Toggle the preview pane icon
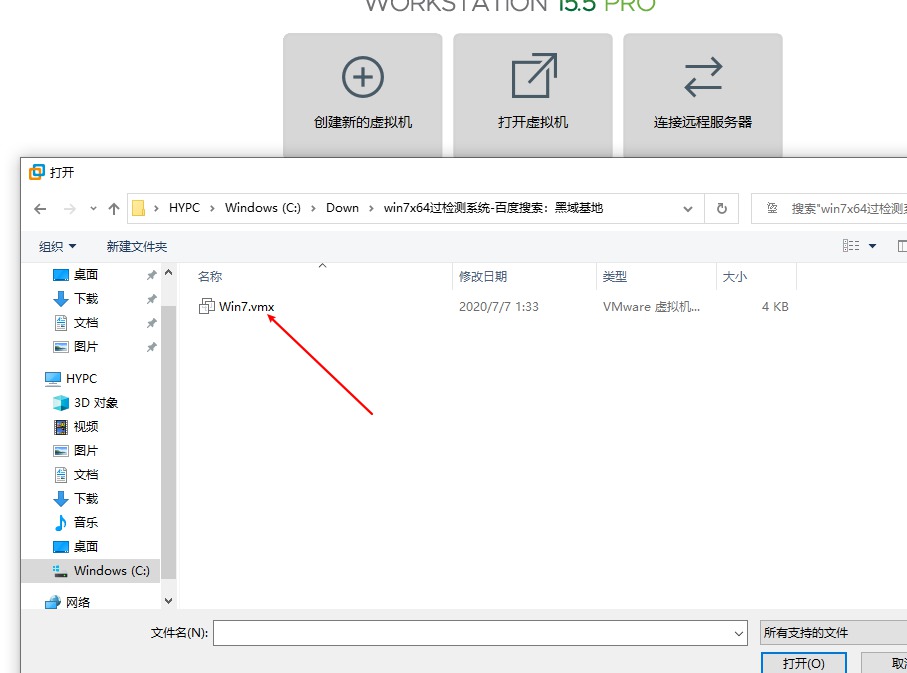 coord(902,246)
